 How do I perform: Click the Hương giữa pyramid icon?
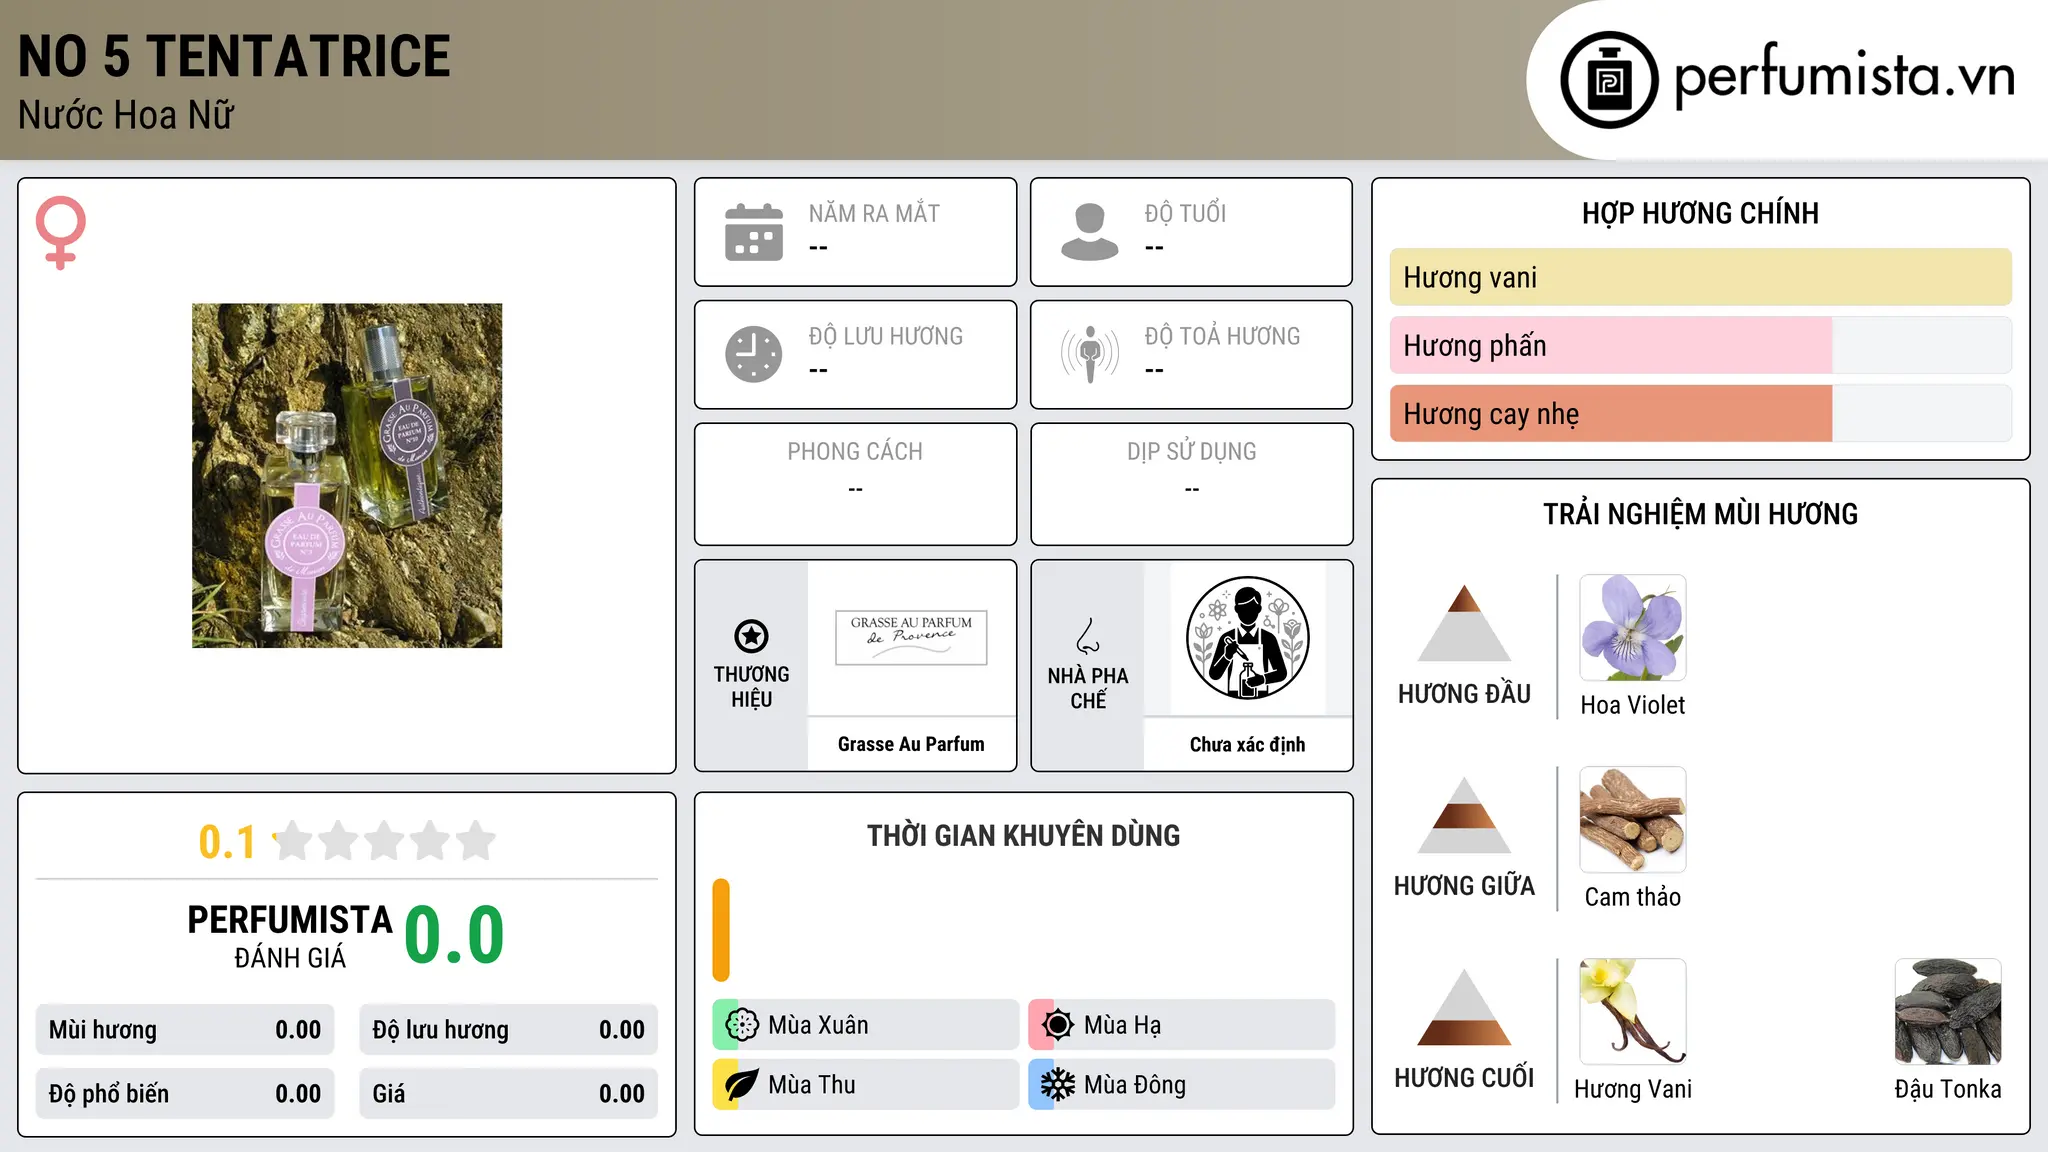click(x=1464, y=815)
